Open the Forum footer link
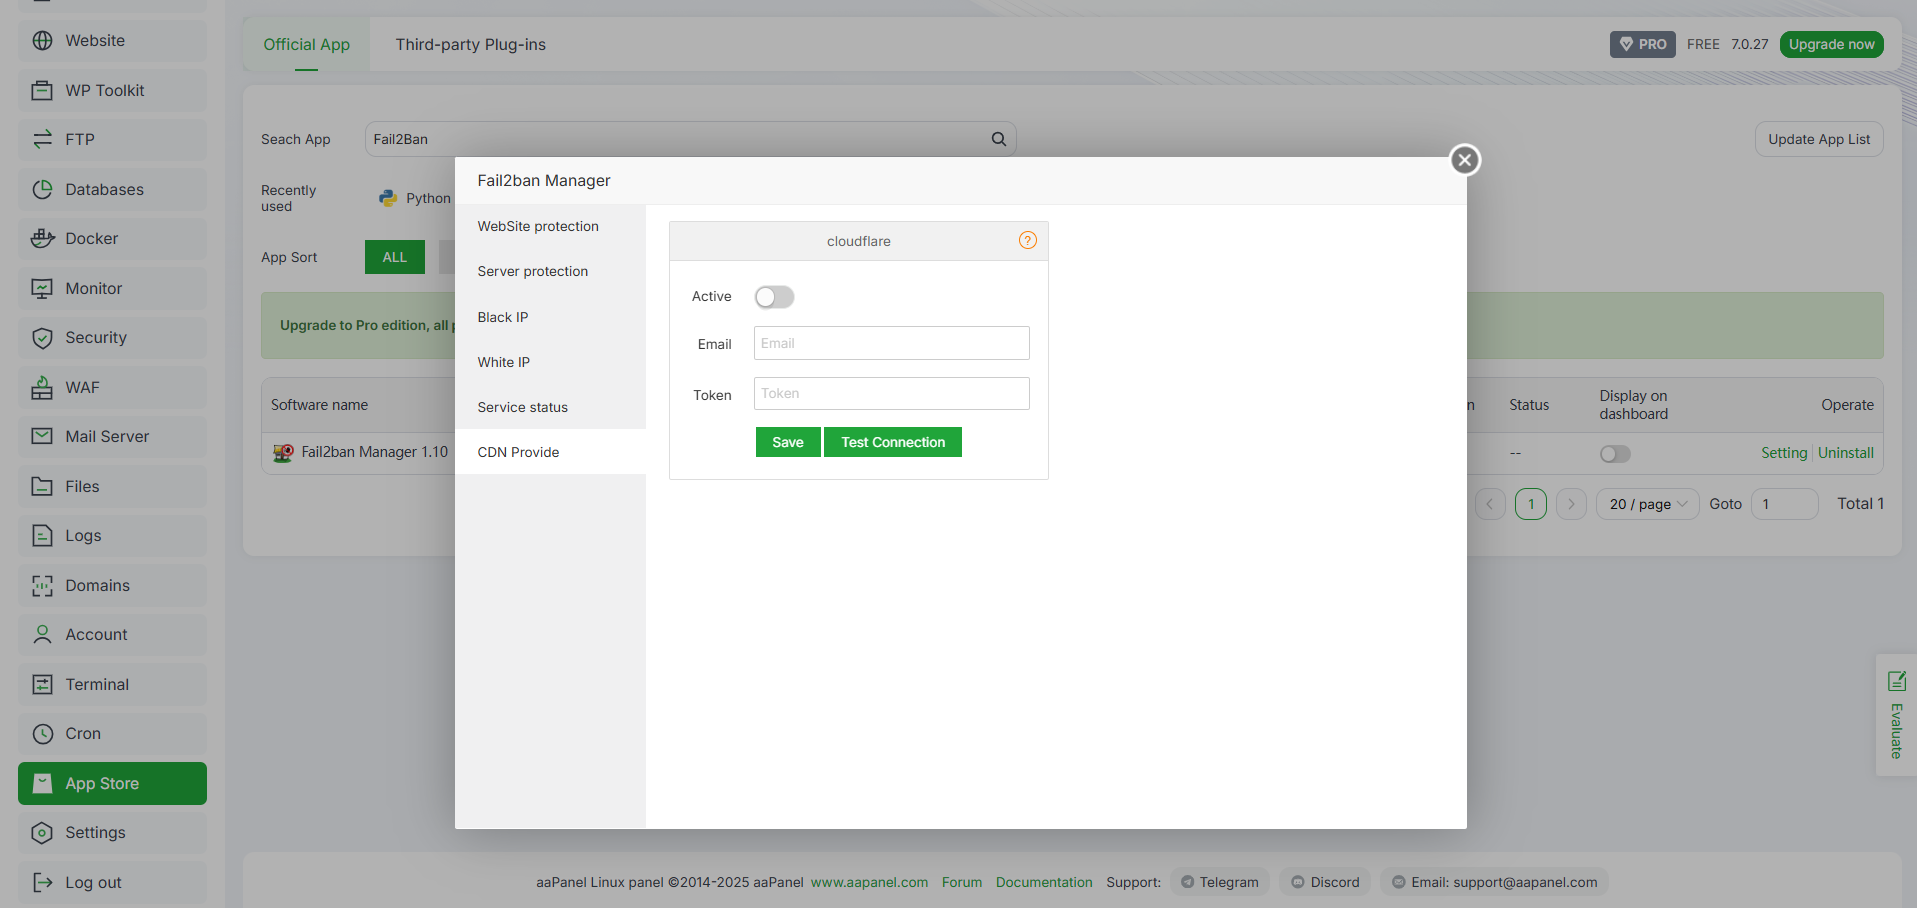1917x908 pixels. [x=962, y=882]
